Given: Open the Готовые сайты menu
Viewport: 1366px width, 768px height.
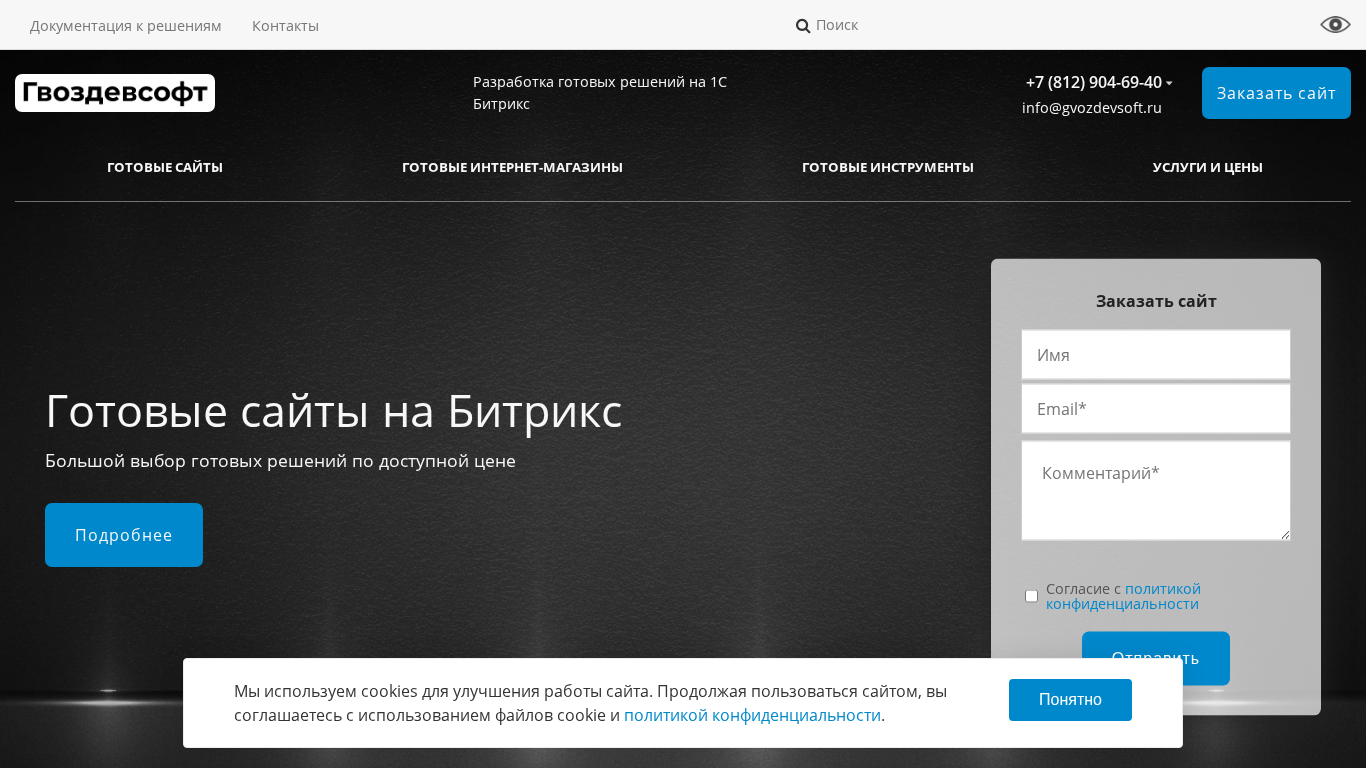Looking at the screenshot, I should click(x=165, y=167).
